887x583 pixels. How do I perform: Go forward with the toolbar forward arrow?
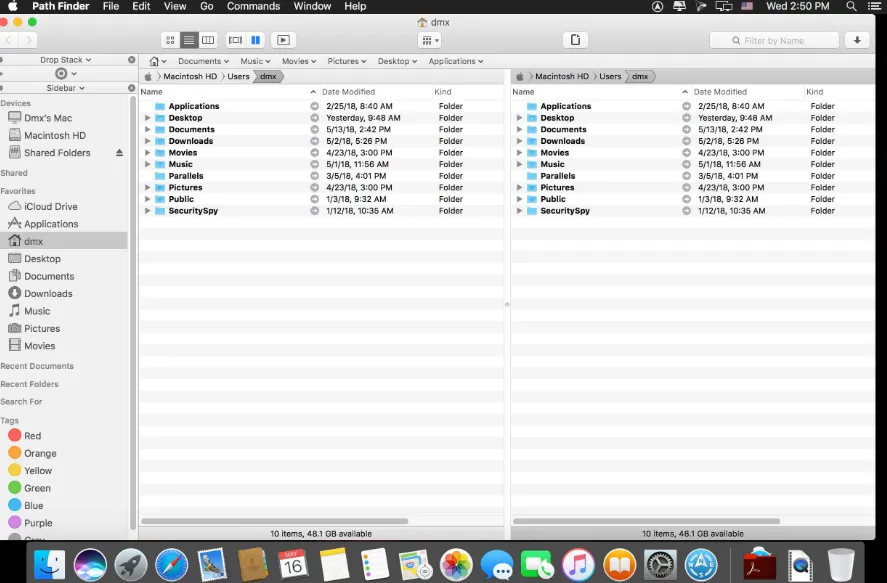pos(28,40)
